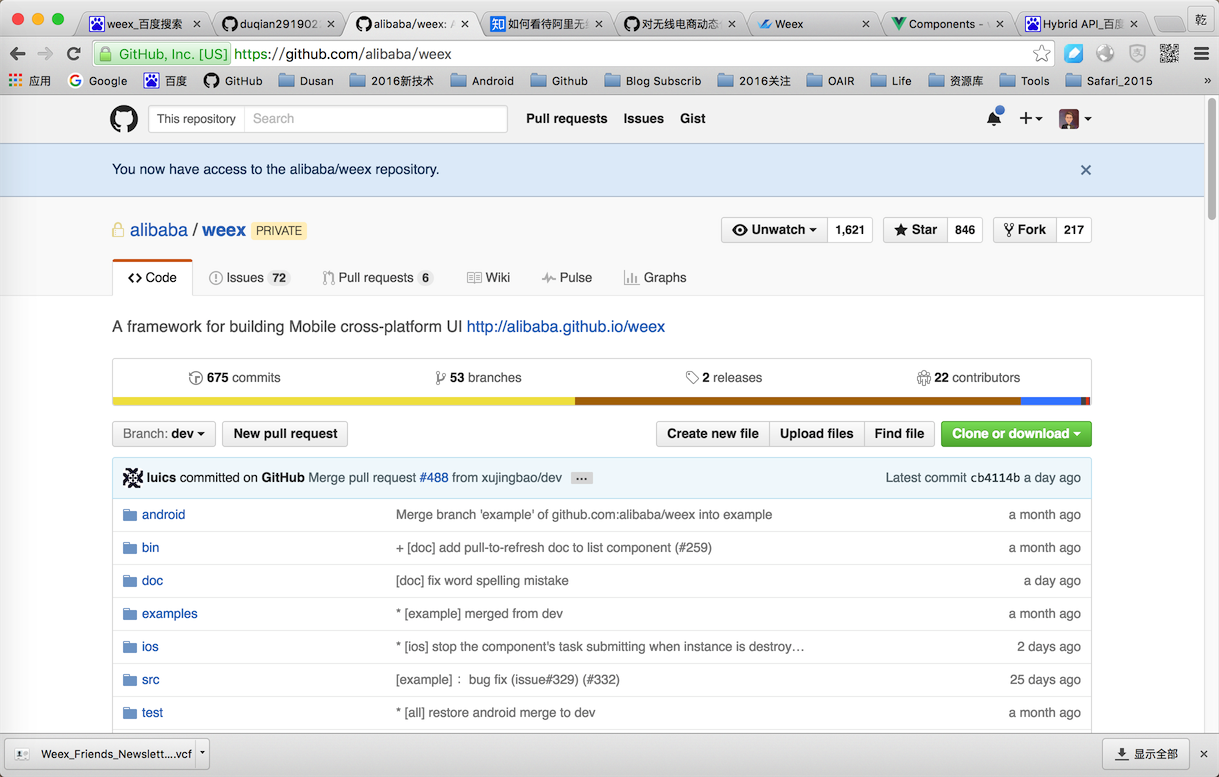The image size is (1219, 777).
Task: Switch to the Pulse tab
Action: [x=567, y=278]
